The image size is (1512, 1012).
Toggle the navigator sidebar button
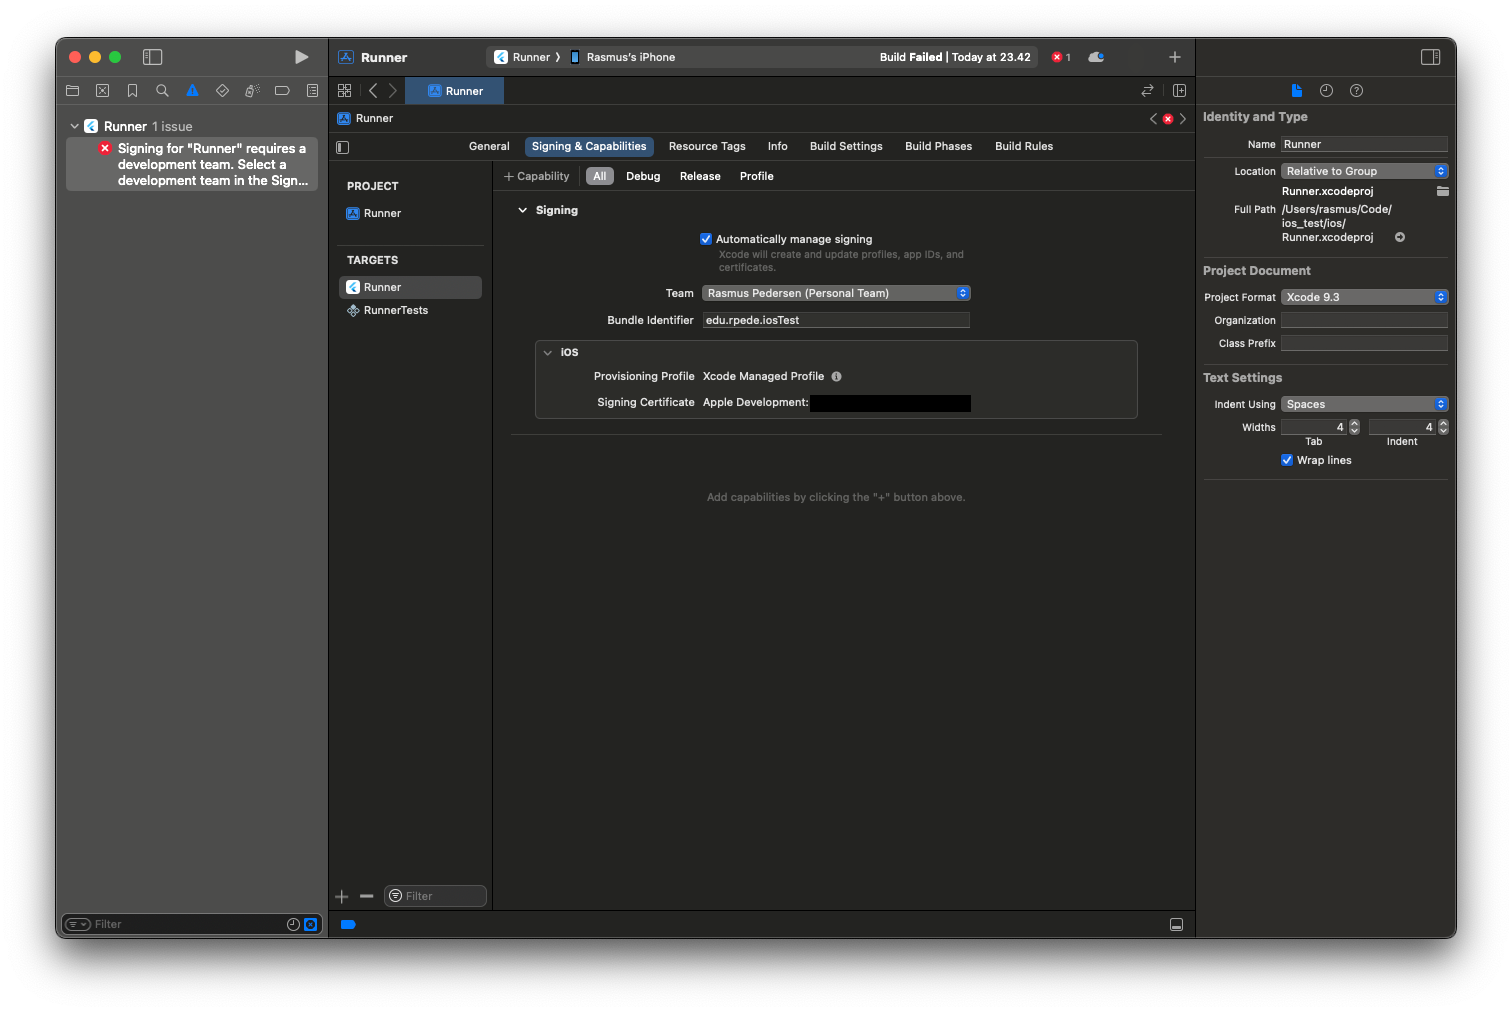click(152, 57)
